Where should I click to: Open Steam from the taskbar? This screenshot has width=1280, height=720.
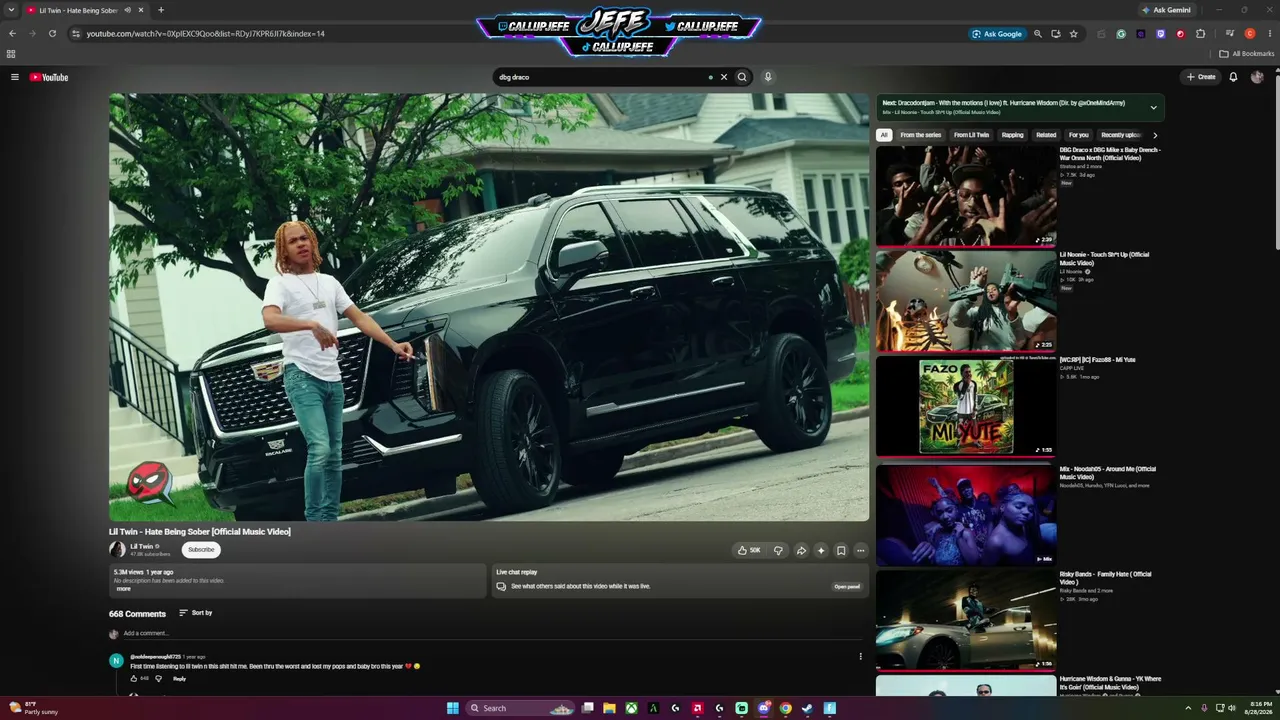808,708
